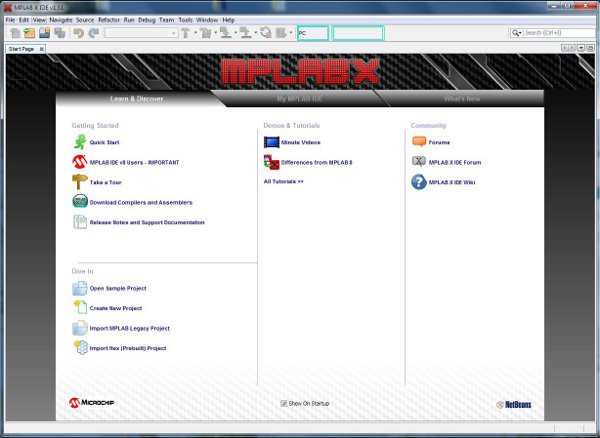Screen dimensions: 600x438
Task: Click the Microchip icon beside MPLAB IDE v8 Users
Action: (x=80, y=162)
